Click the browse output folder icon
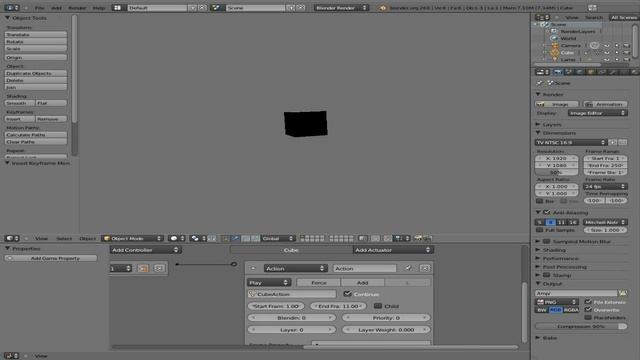The height and width of the screenshot is (360, 640). tap(622, 293)
